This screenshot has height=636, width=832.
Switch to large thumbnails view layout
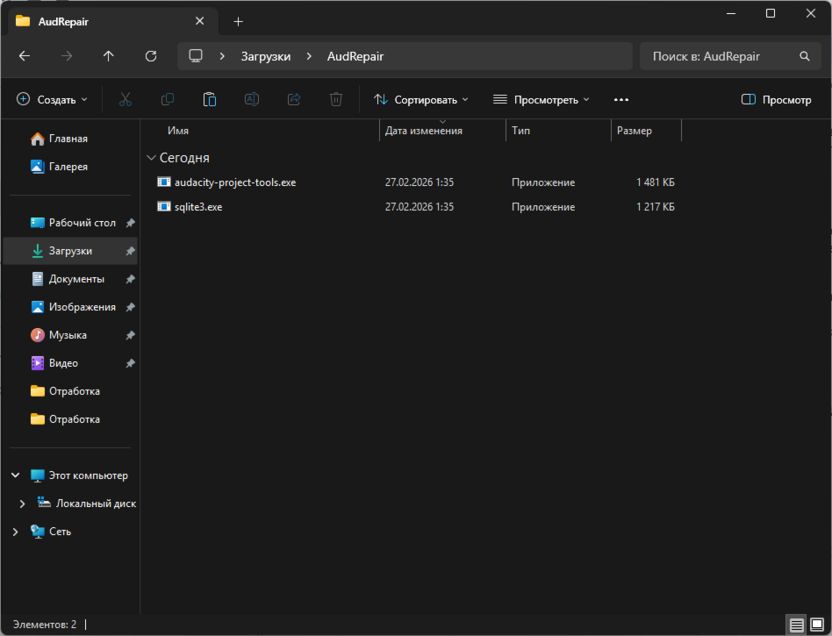point(817,625)
